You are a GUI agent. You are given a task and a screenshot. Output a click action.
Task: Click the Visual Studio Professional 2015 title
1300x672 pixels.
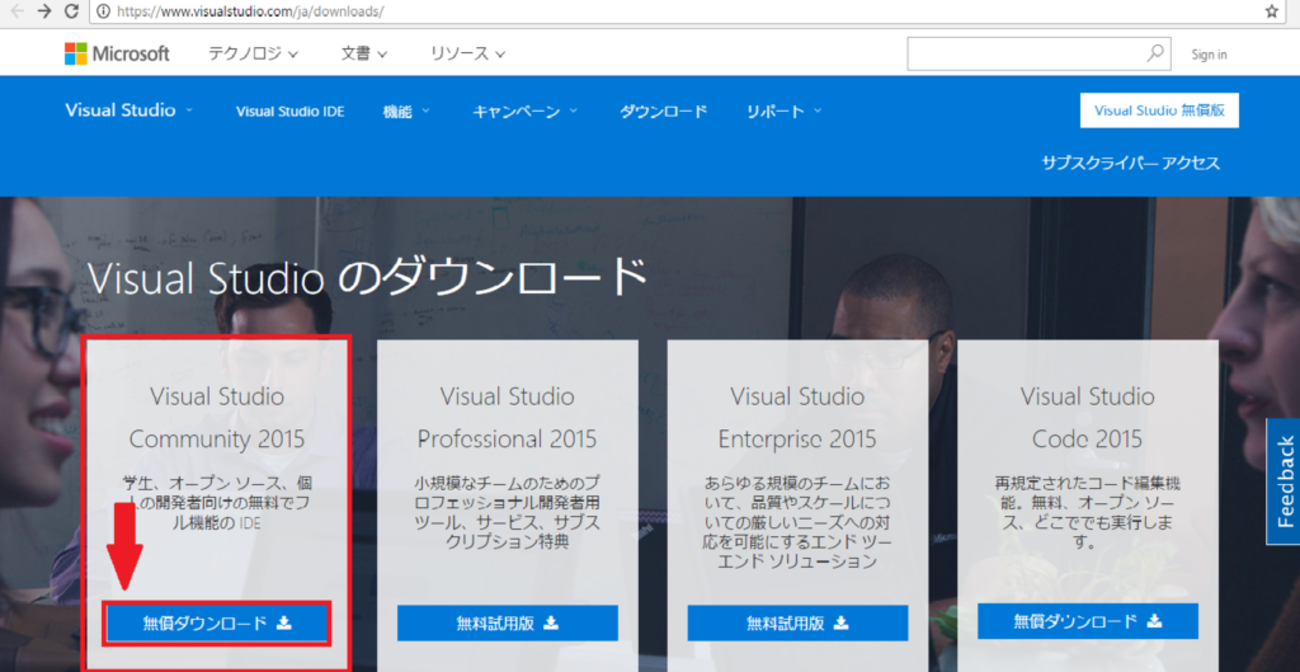(507, 417)
